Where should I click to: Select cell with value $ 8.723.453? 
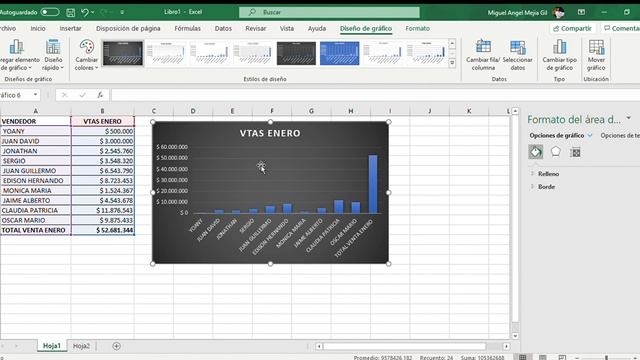[102, 180]
